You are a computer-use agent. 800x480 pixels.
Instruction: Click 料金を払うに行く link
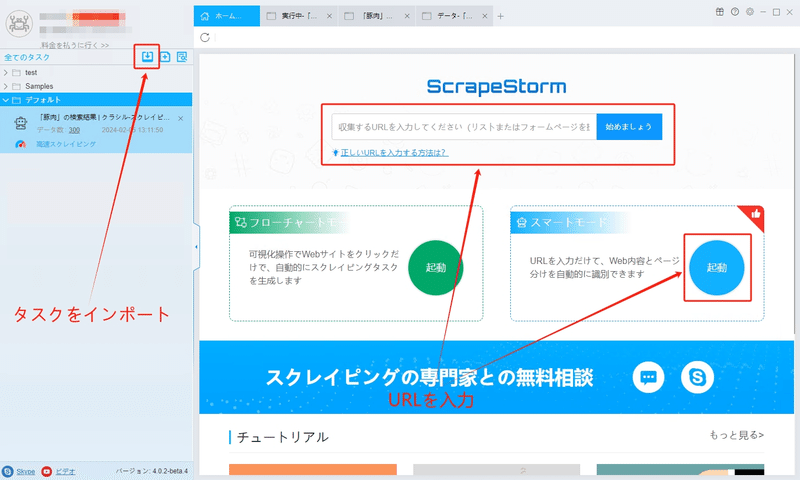click(75, 45)
